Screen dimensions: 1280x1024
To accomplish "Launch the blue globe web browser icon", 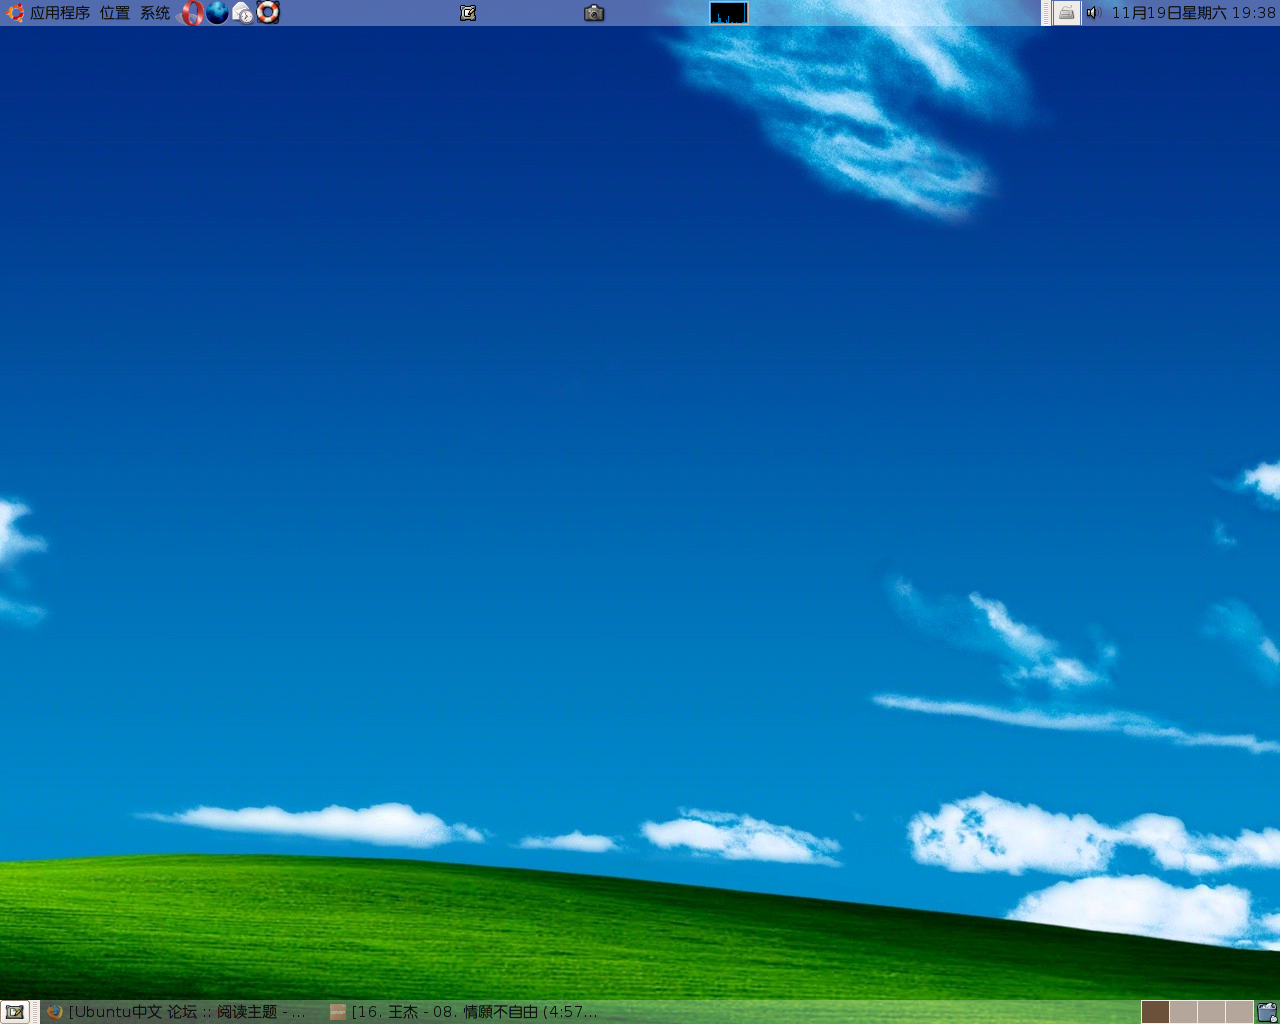I will pos(218,13).
